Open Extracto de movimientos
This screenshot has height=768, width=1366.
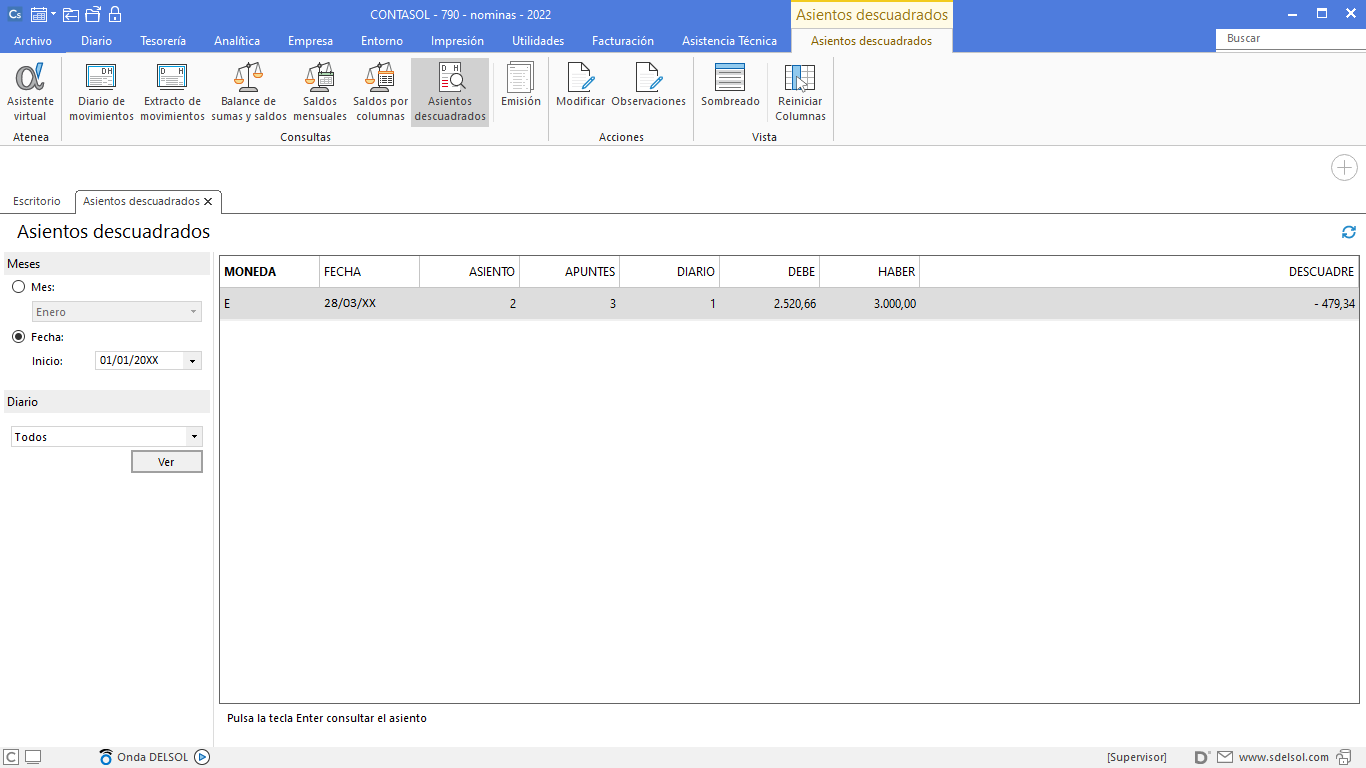coord(172,92)
